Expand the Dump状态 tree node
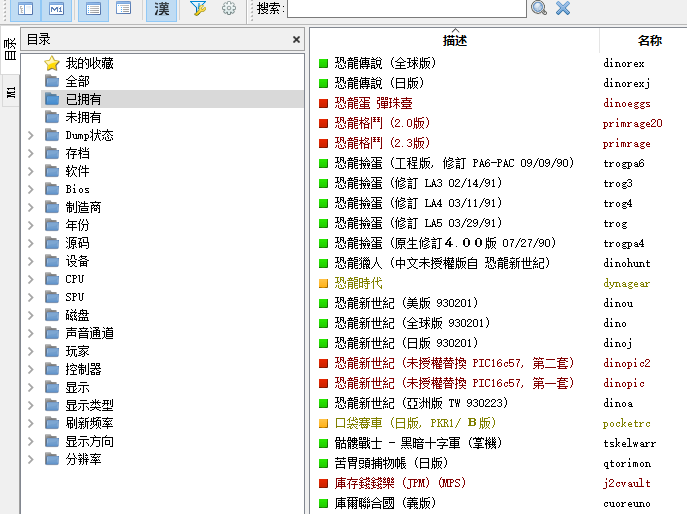699x519 pixels. coord(31,135)
